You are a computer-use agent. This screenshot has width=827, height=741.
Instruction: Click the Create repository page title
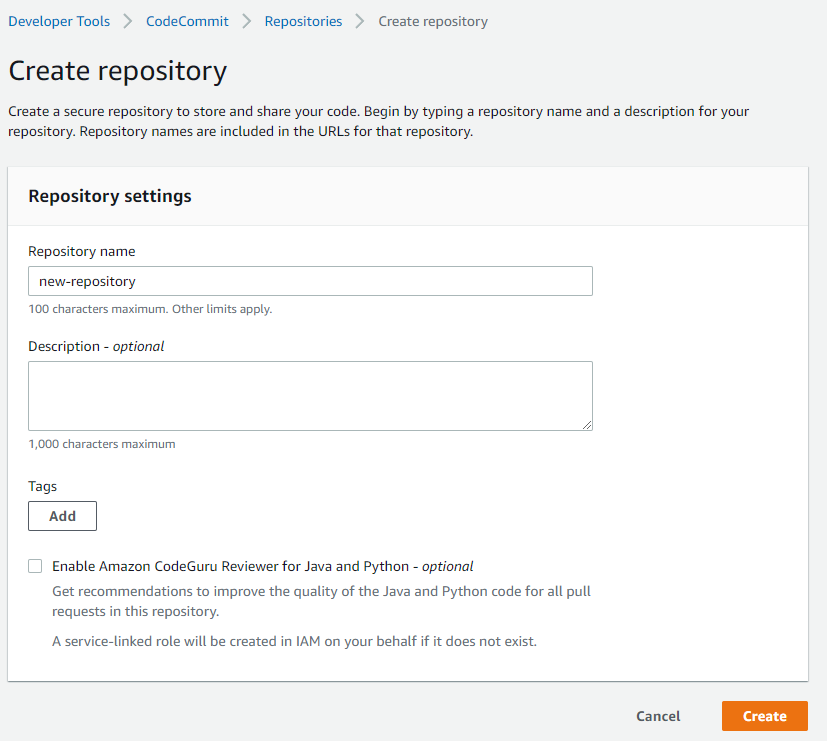point(117,71)
